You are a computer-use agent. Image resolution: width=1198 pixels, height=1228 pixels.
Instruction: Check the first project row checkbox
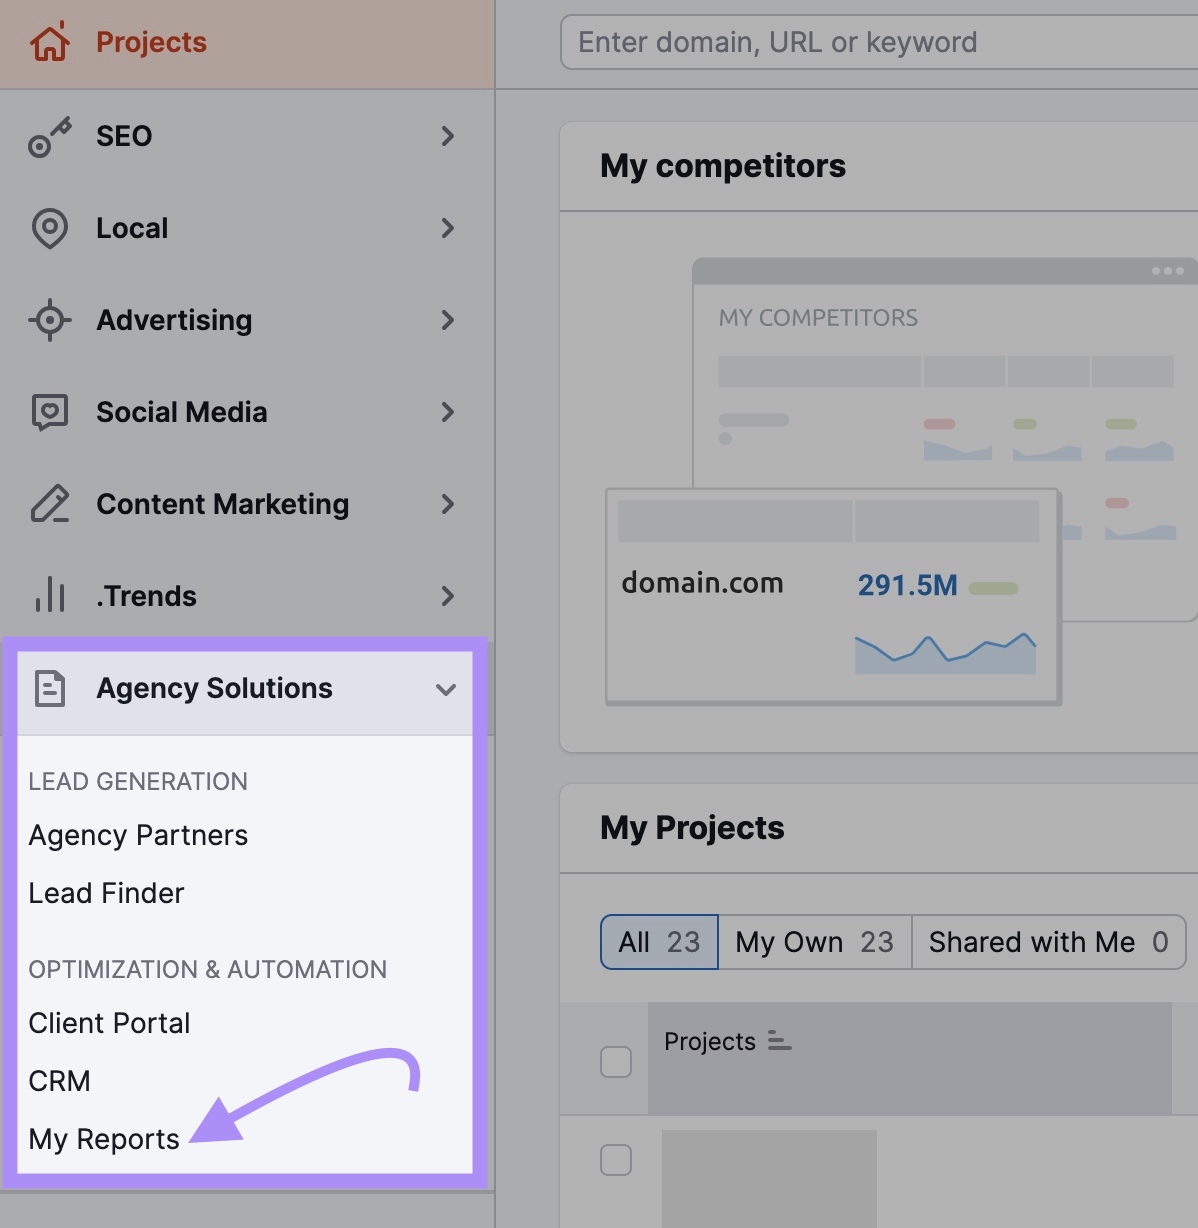click(616, 1063)
